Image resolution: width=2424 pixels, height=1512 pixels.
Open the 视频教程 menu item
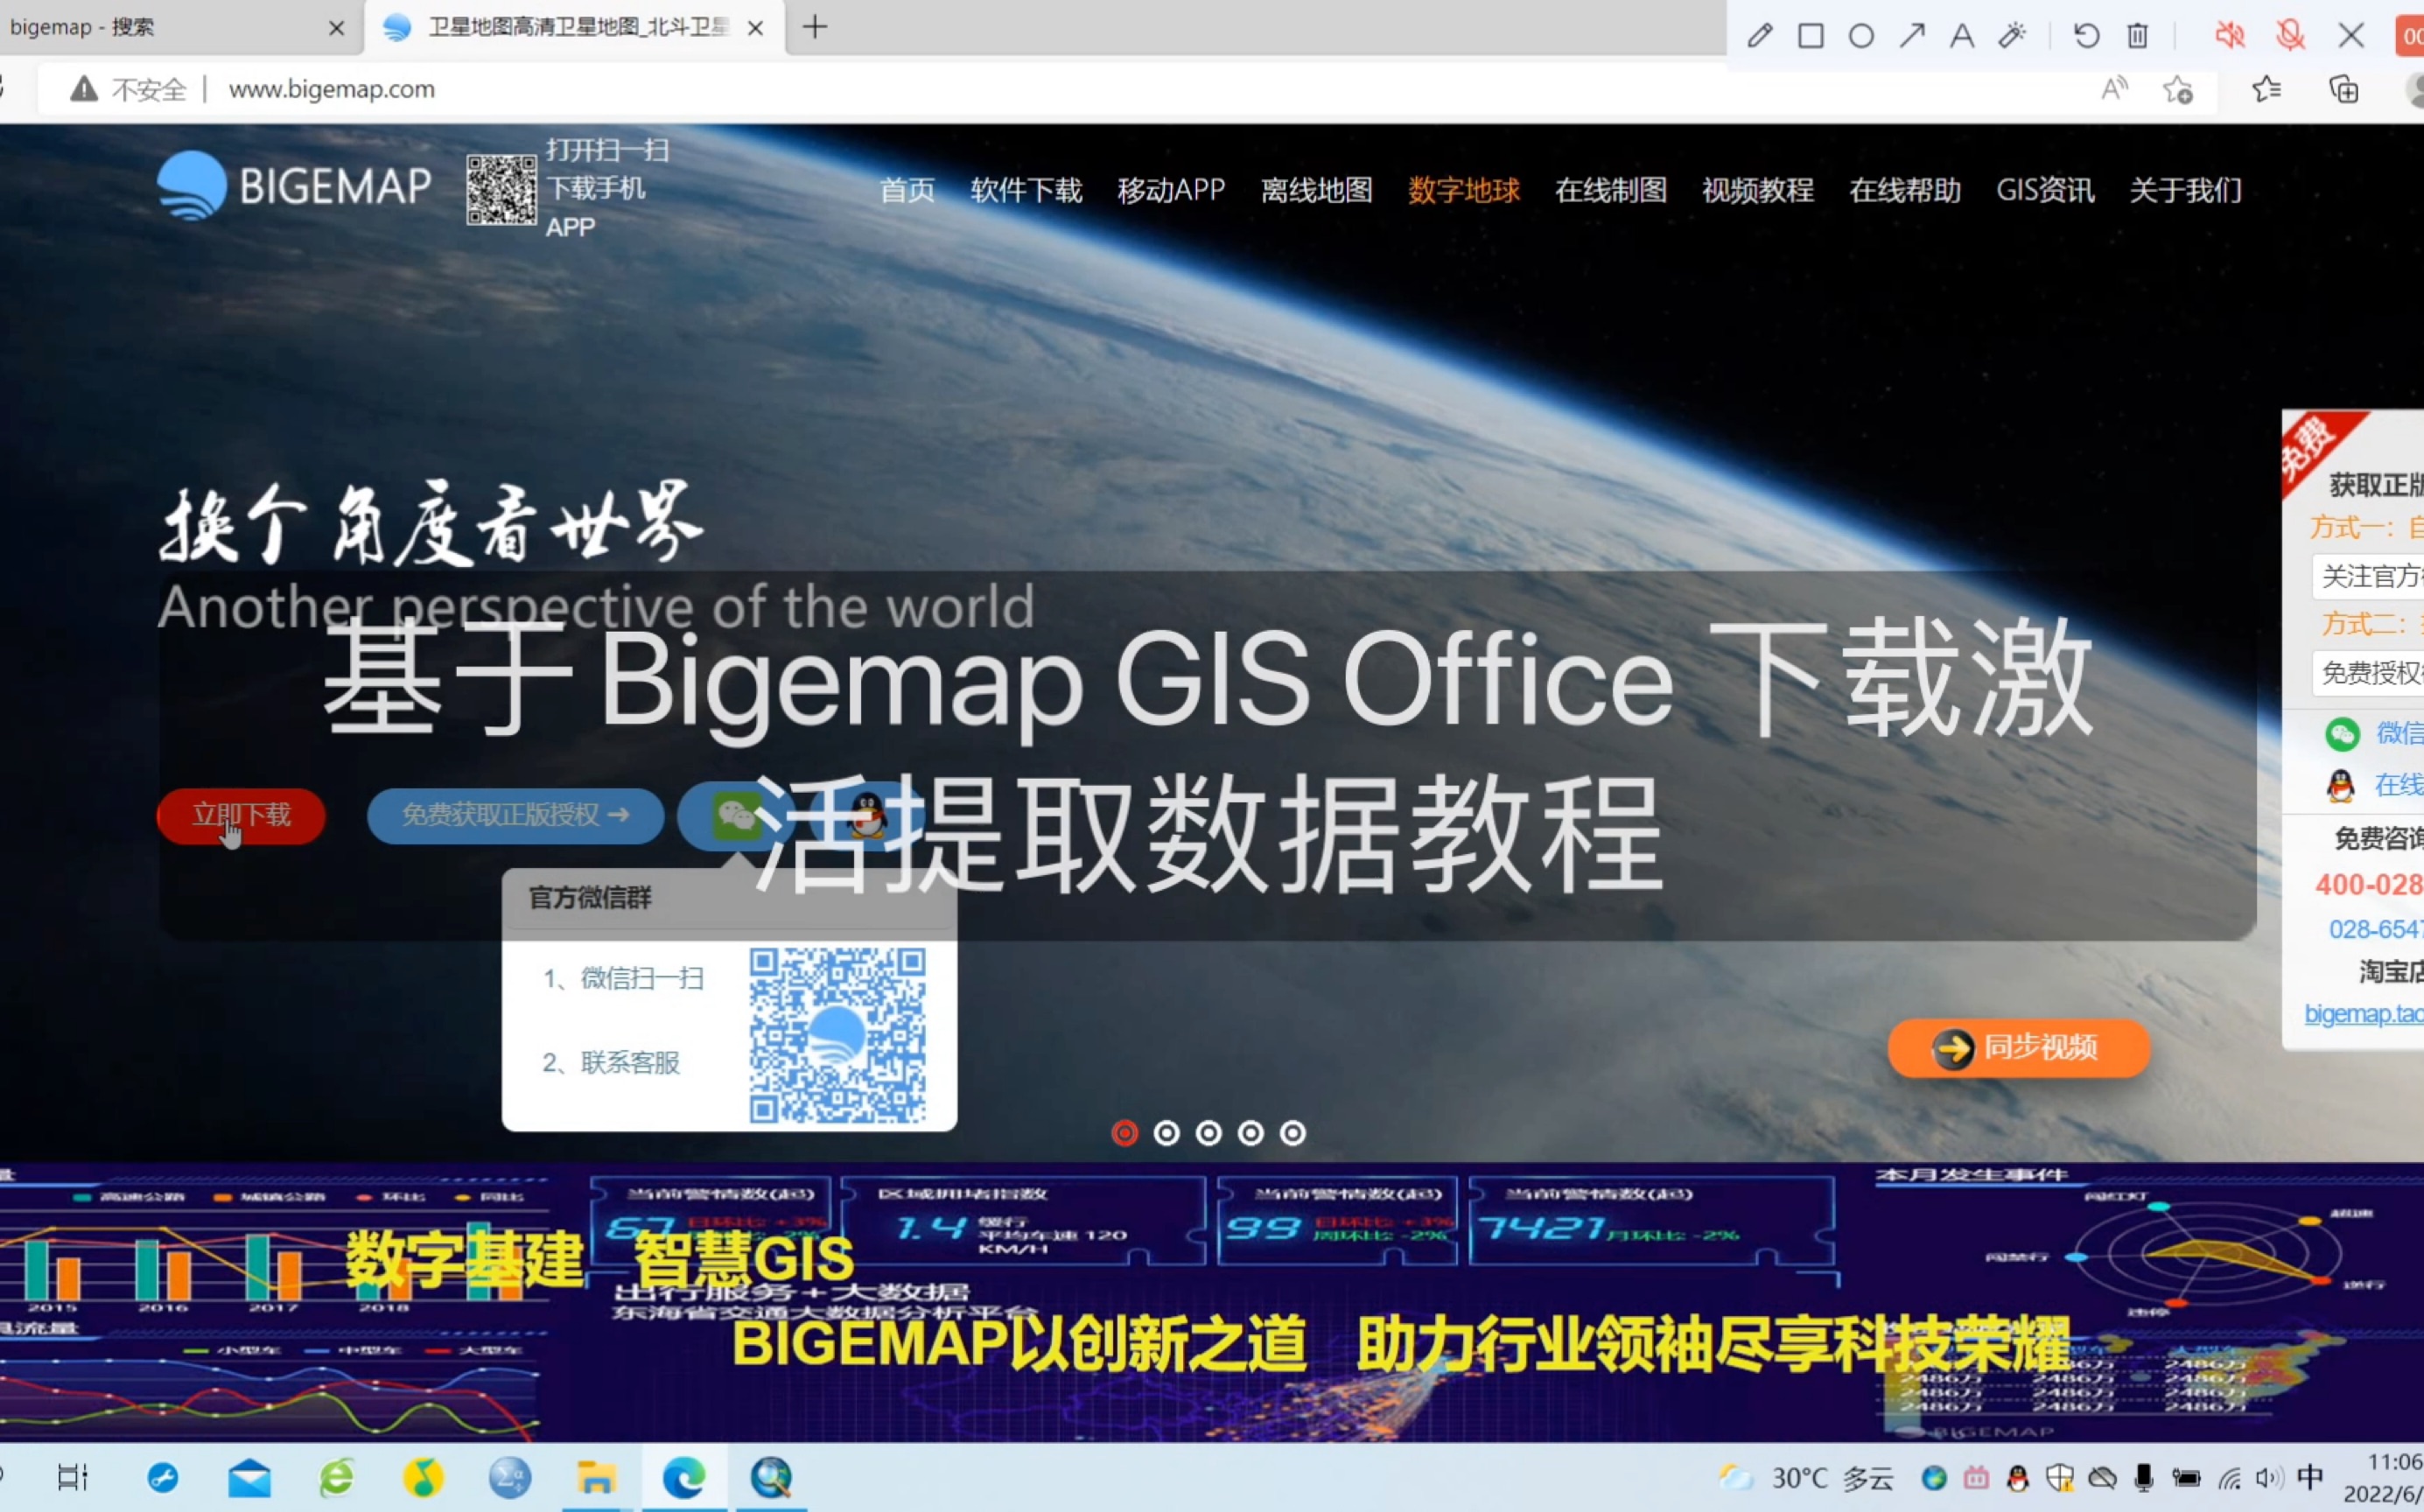coord(1758,190)
